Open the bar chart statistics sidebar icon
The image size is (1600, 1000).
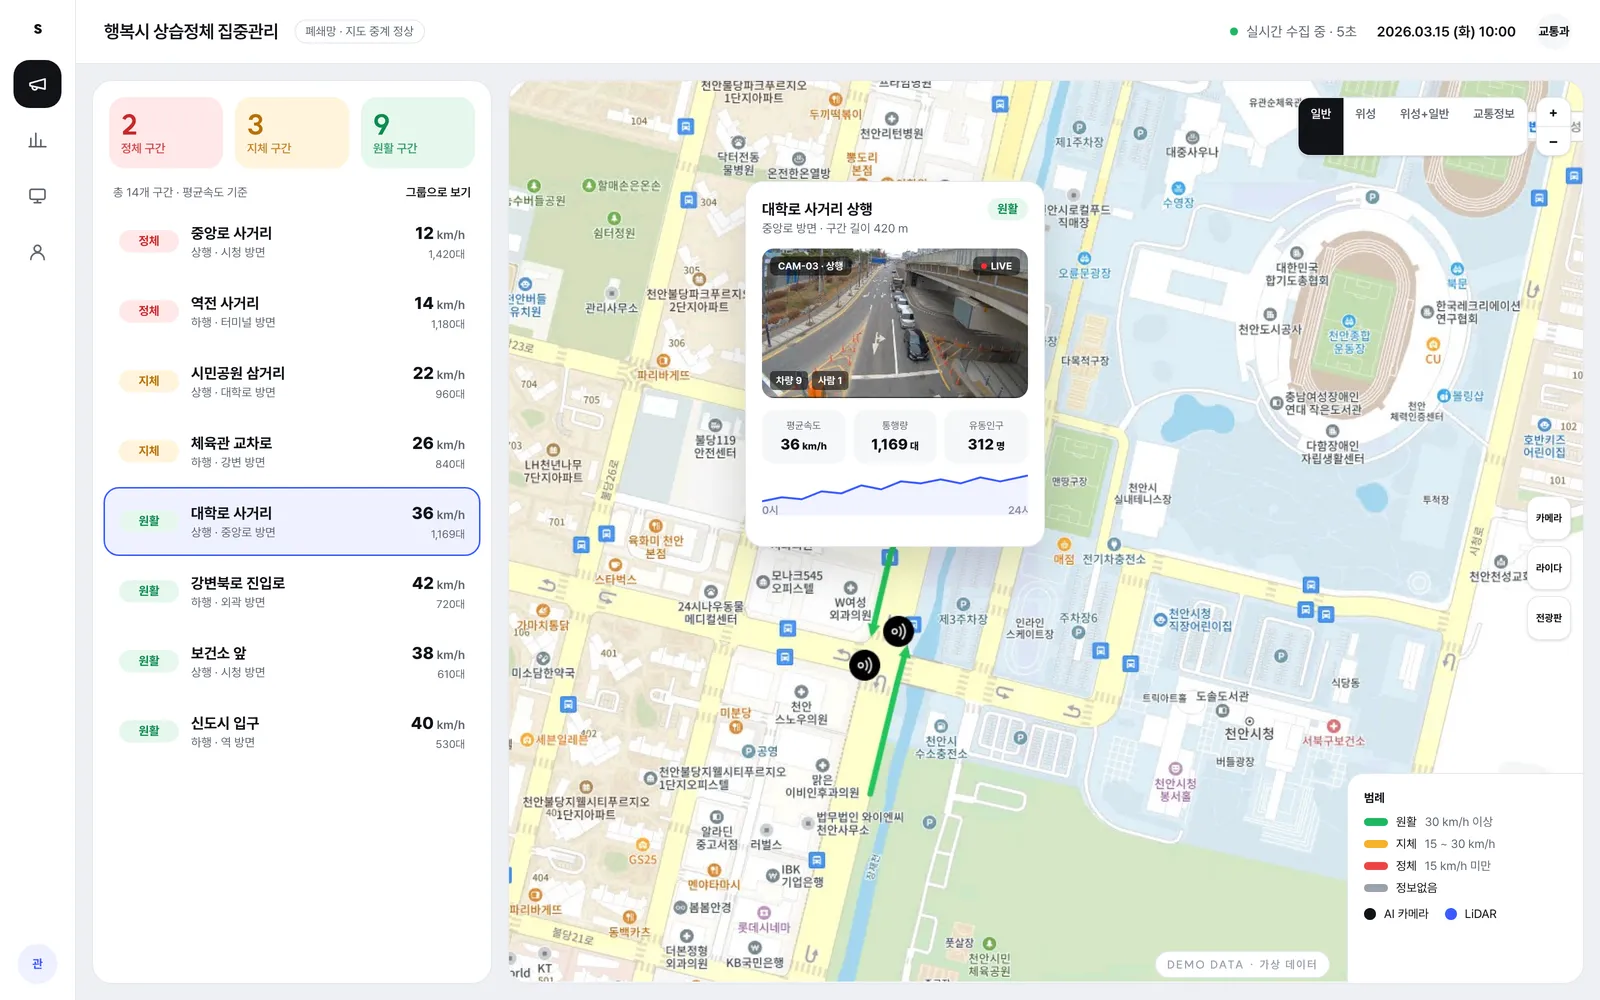37,140
